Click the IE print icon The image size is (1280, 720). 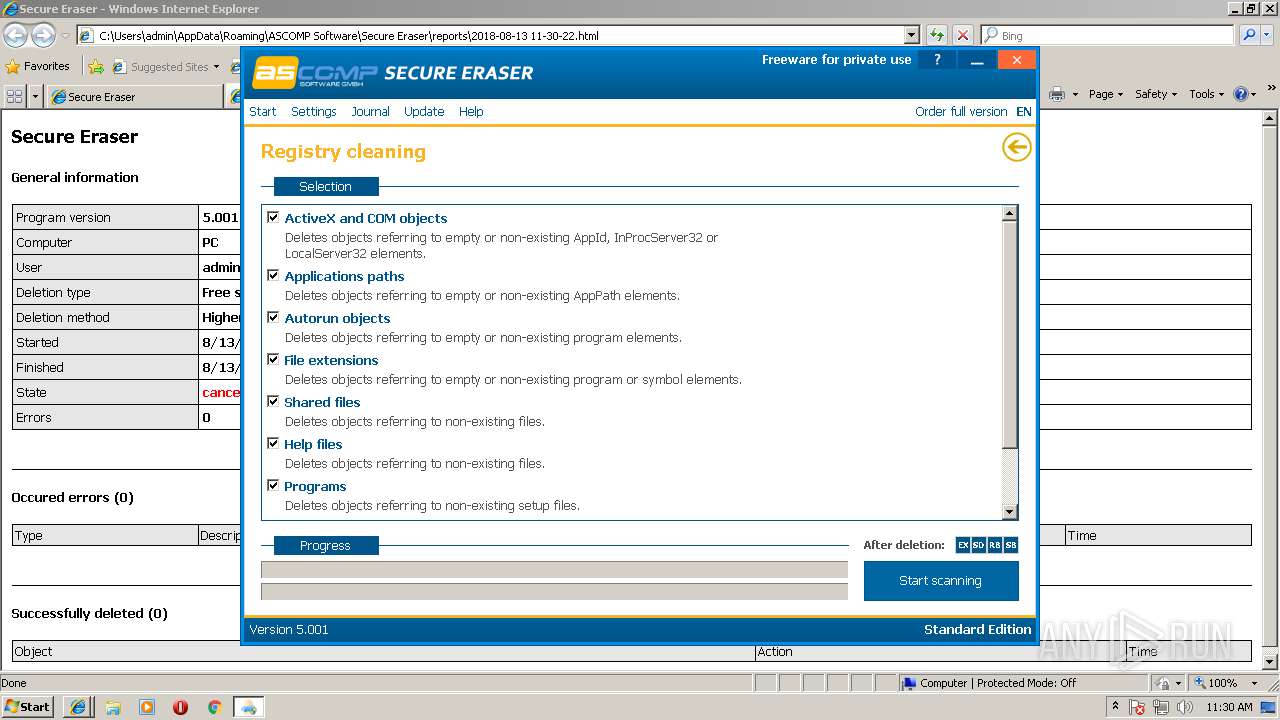tap(1057, 94)
